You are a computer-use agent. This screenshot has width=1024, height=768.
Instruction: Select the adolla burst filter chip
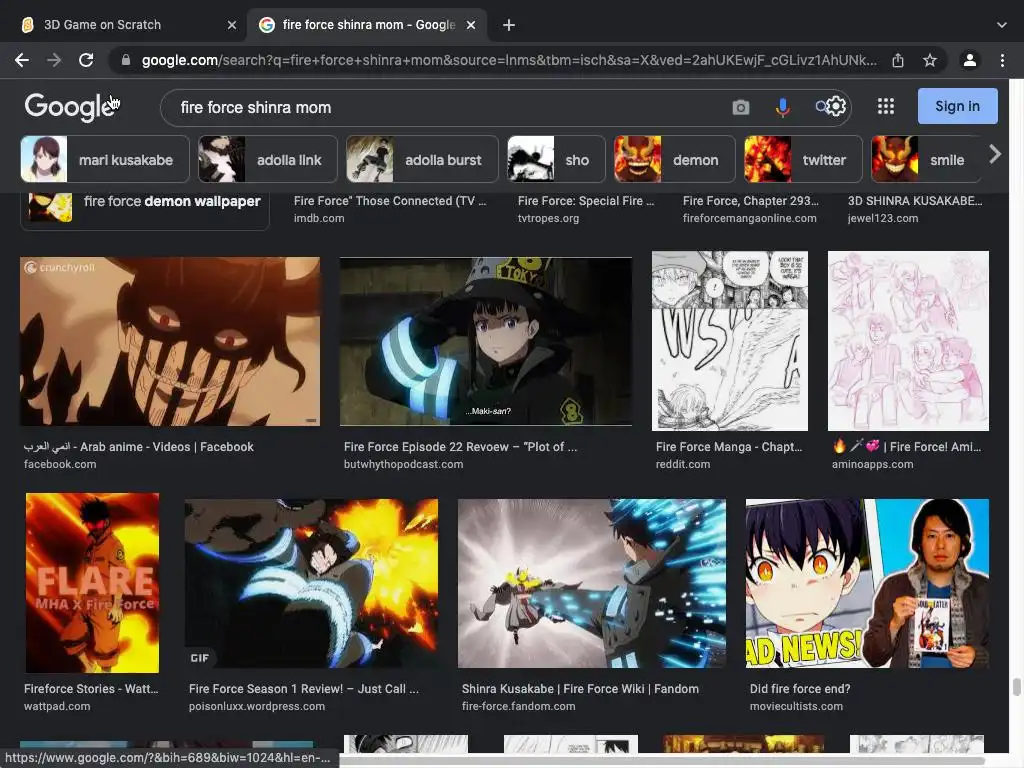(x=422, y=159)
